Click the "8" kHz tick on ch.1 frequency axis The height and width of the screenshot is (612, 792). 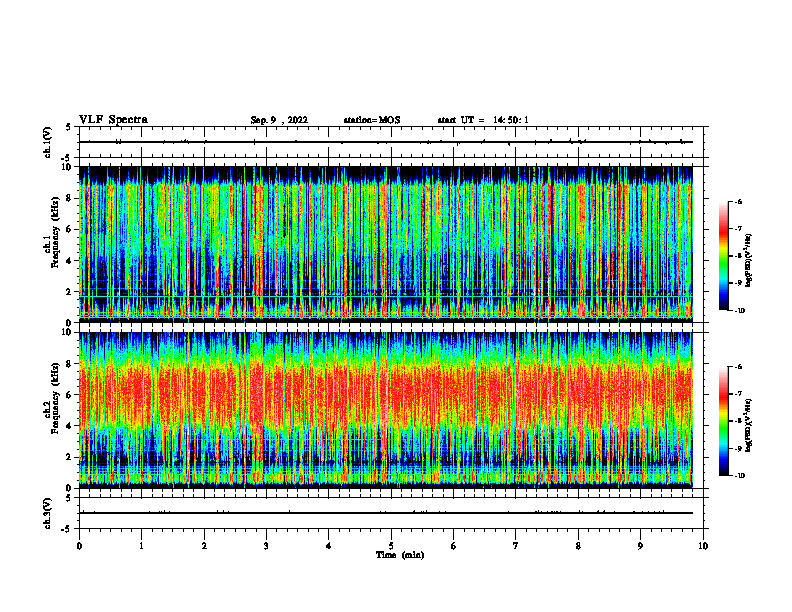click(x=70, y=198)
